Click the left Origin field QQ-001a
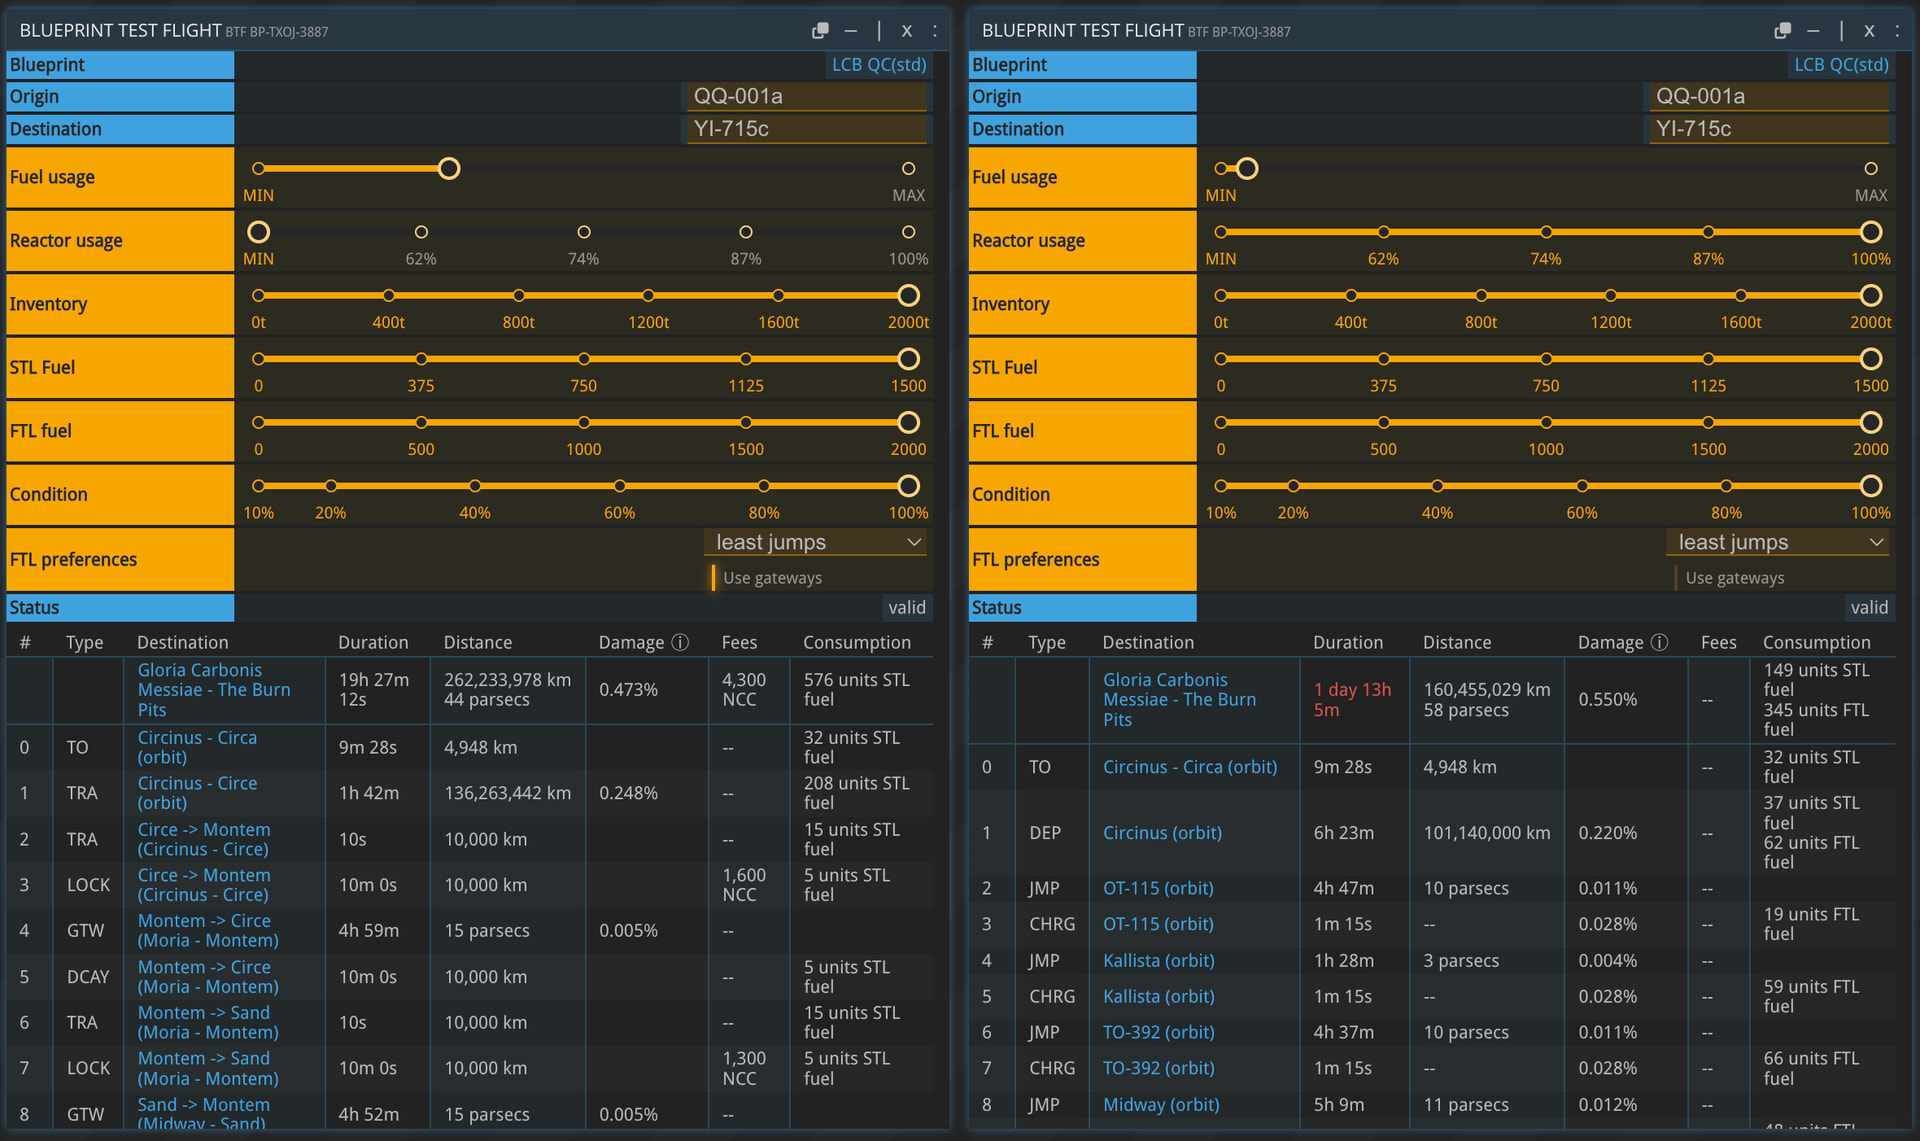The image size is (1920, 1141). [806, 97]
